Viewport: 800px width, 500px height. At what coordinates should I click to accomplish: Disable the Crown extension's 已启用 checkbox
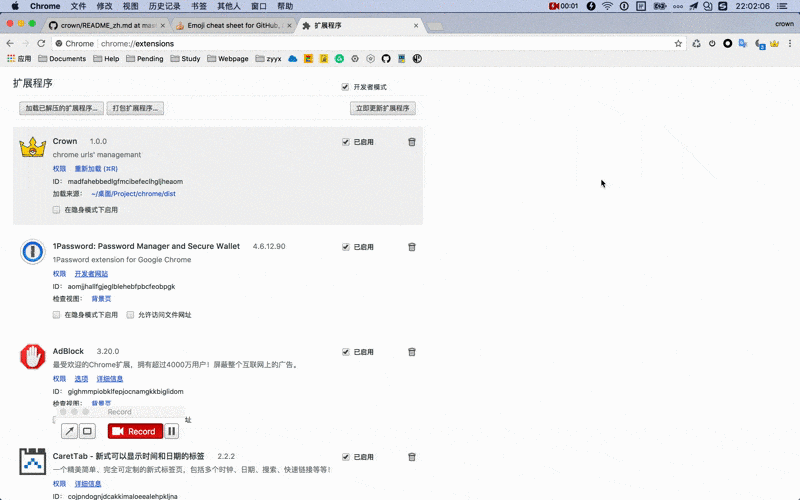[x=346, y=142]
